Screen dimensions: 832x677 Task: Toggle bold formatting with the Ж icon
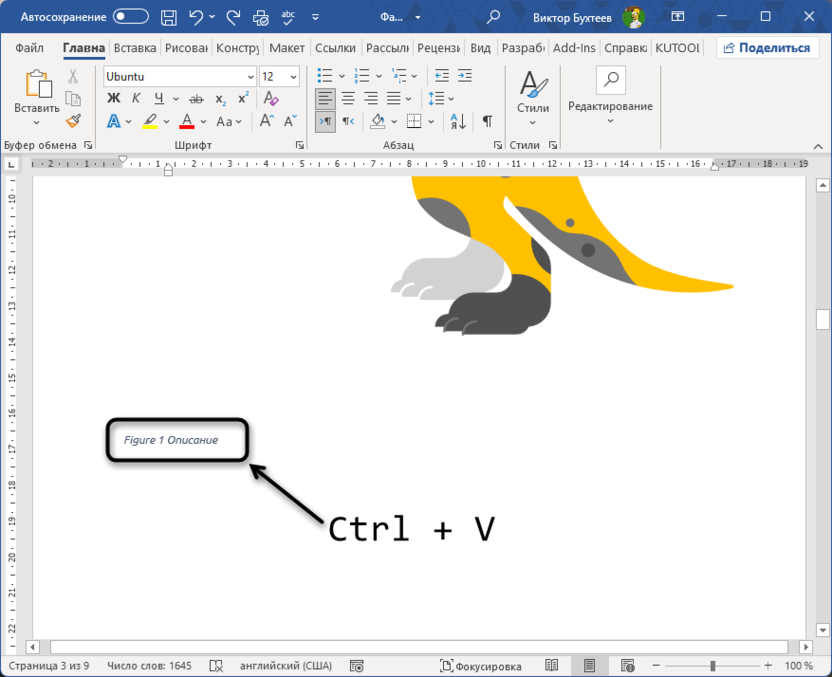coord(115,97)
